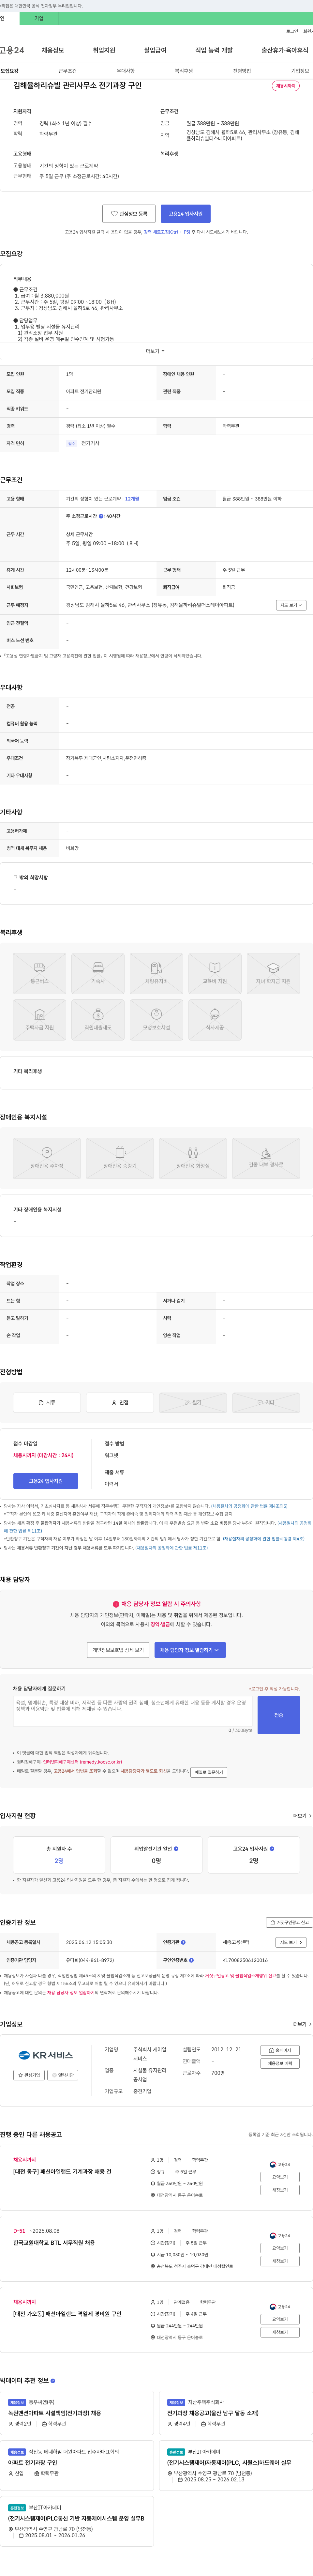Open 개인정보보호법 상세 보기
The image size is (313, 2576).
(118, 1650)
